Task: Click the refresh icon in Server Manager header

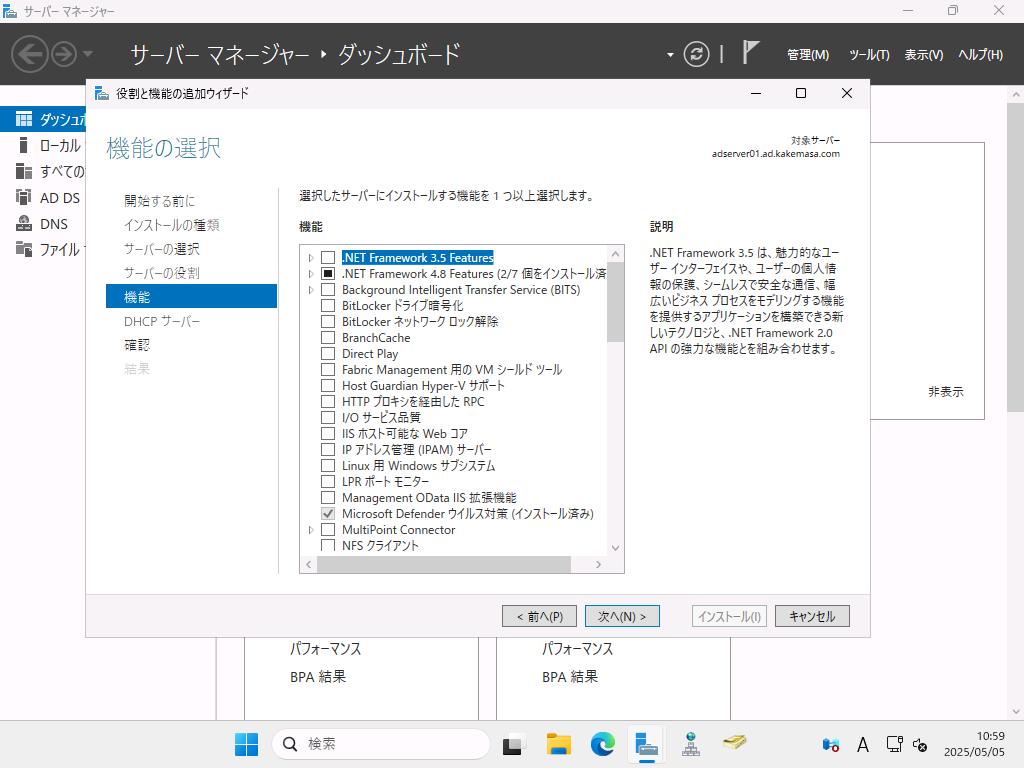Action: 696,54
